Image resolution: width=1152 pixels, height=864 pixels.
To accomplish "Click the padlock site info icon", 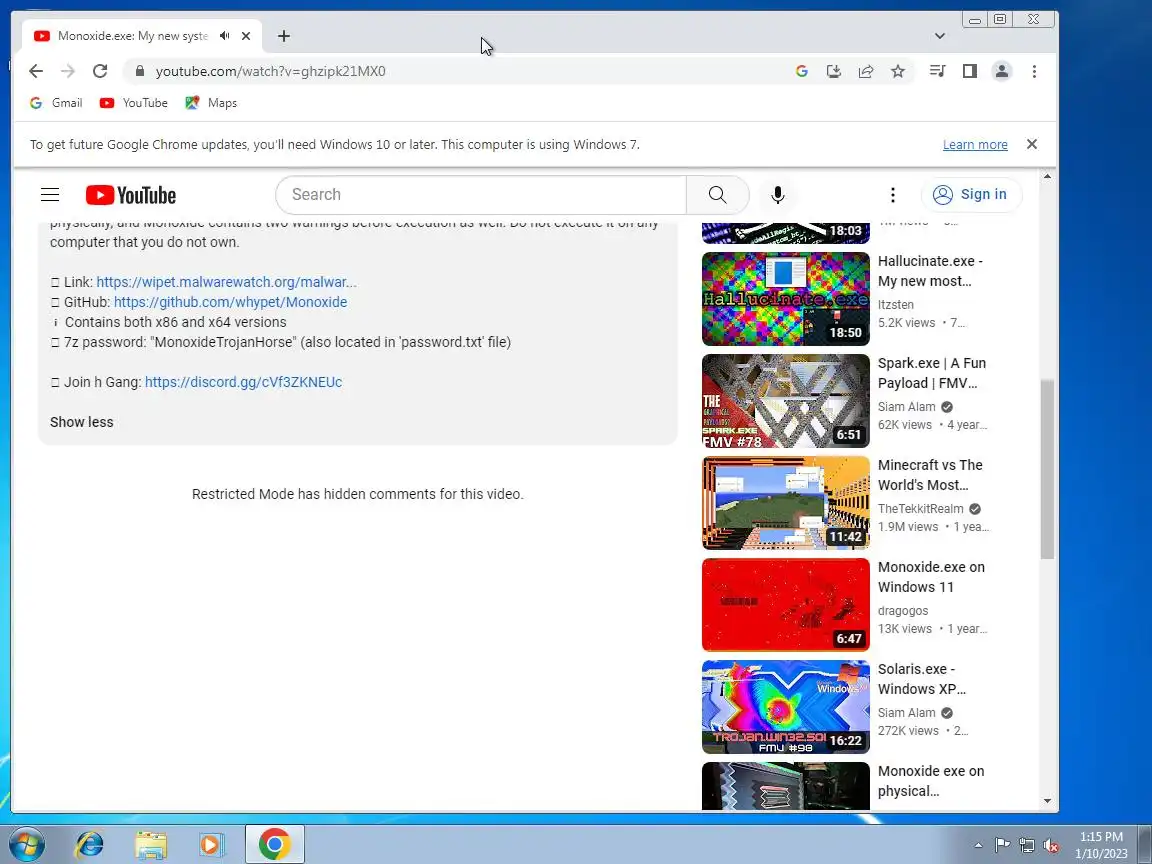I will point(139,71).
